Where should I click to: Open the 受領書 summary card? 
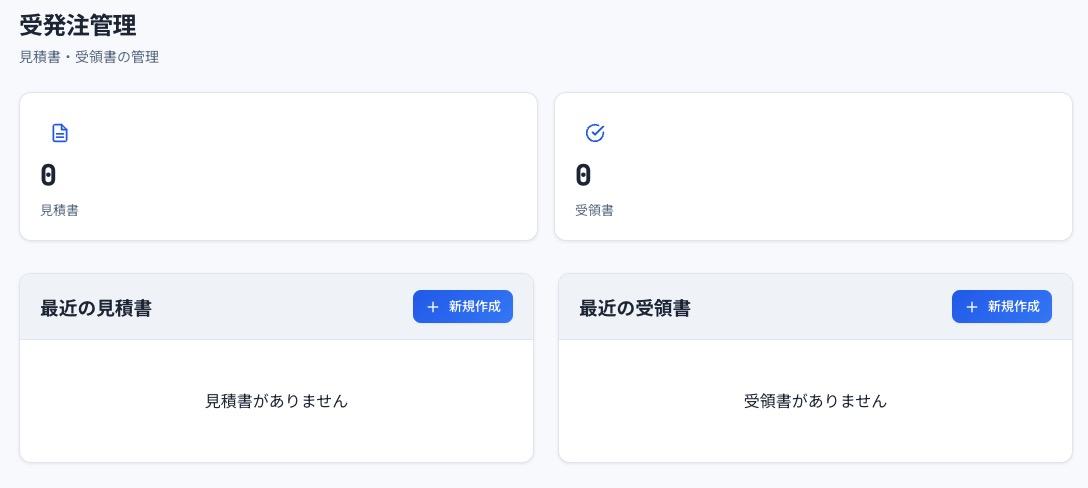click(x=813, y=167)
